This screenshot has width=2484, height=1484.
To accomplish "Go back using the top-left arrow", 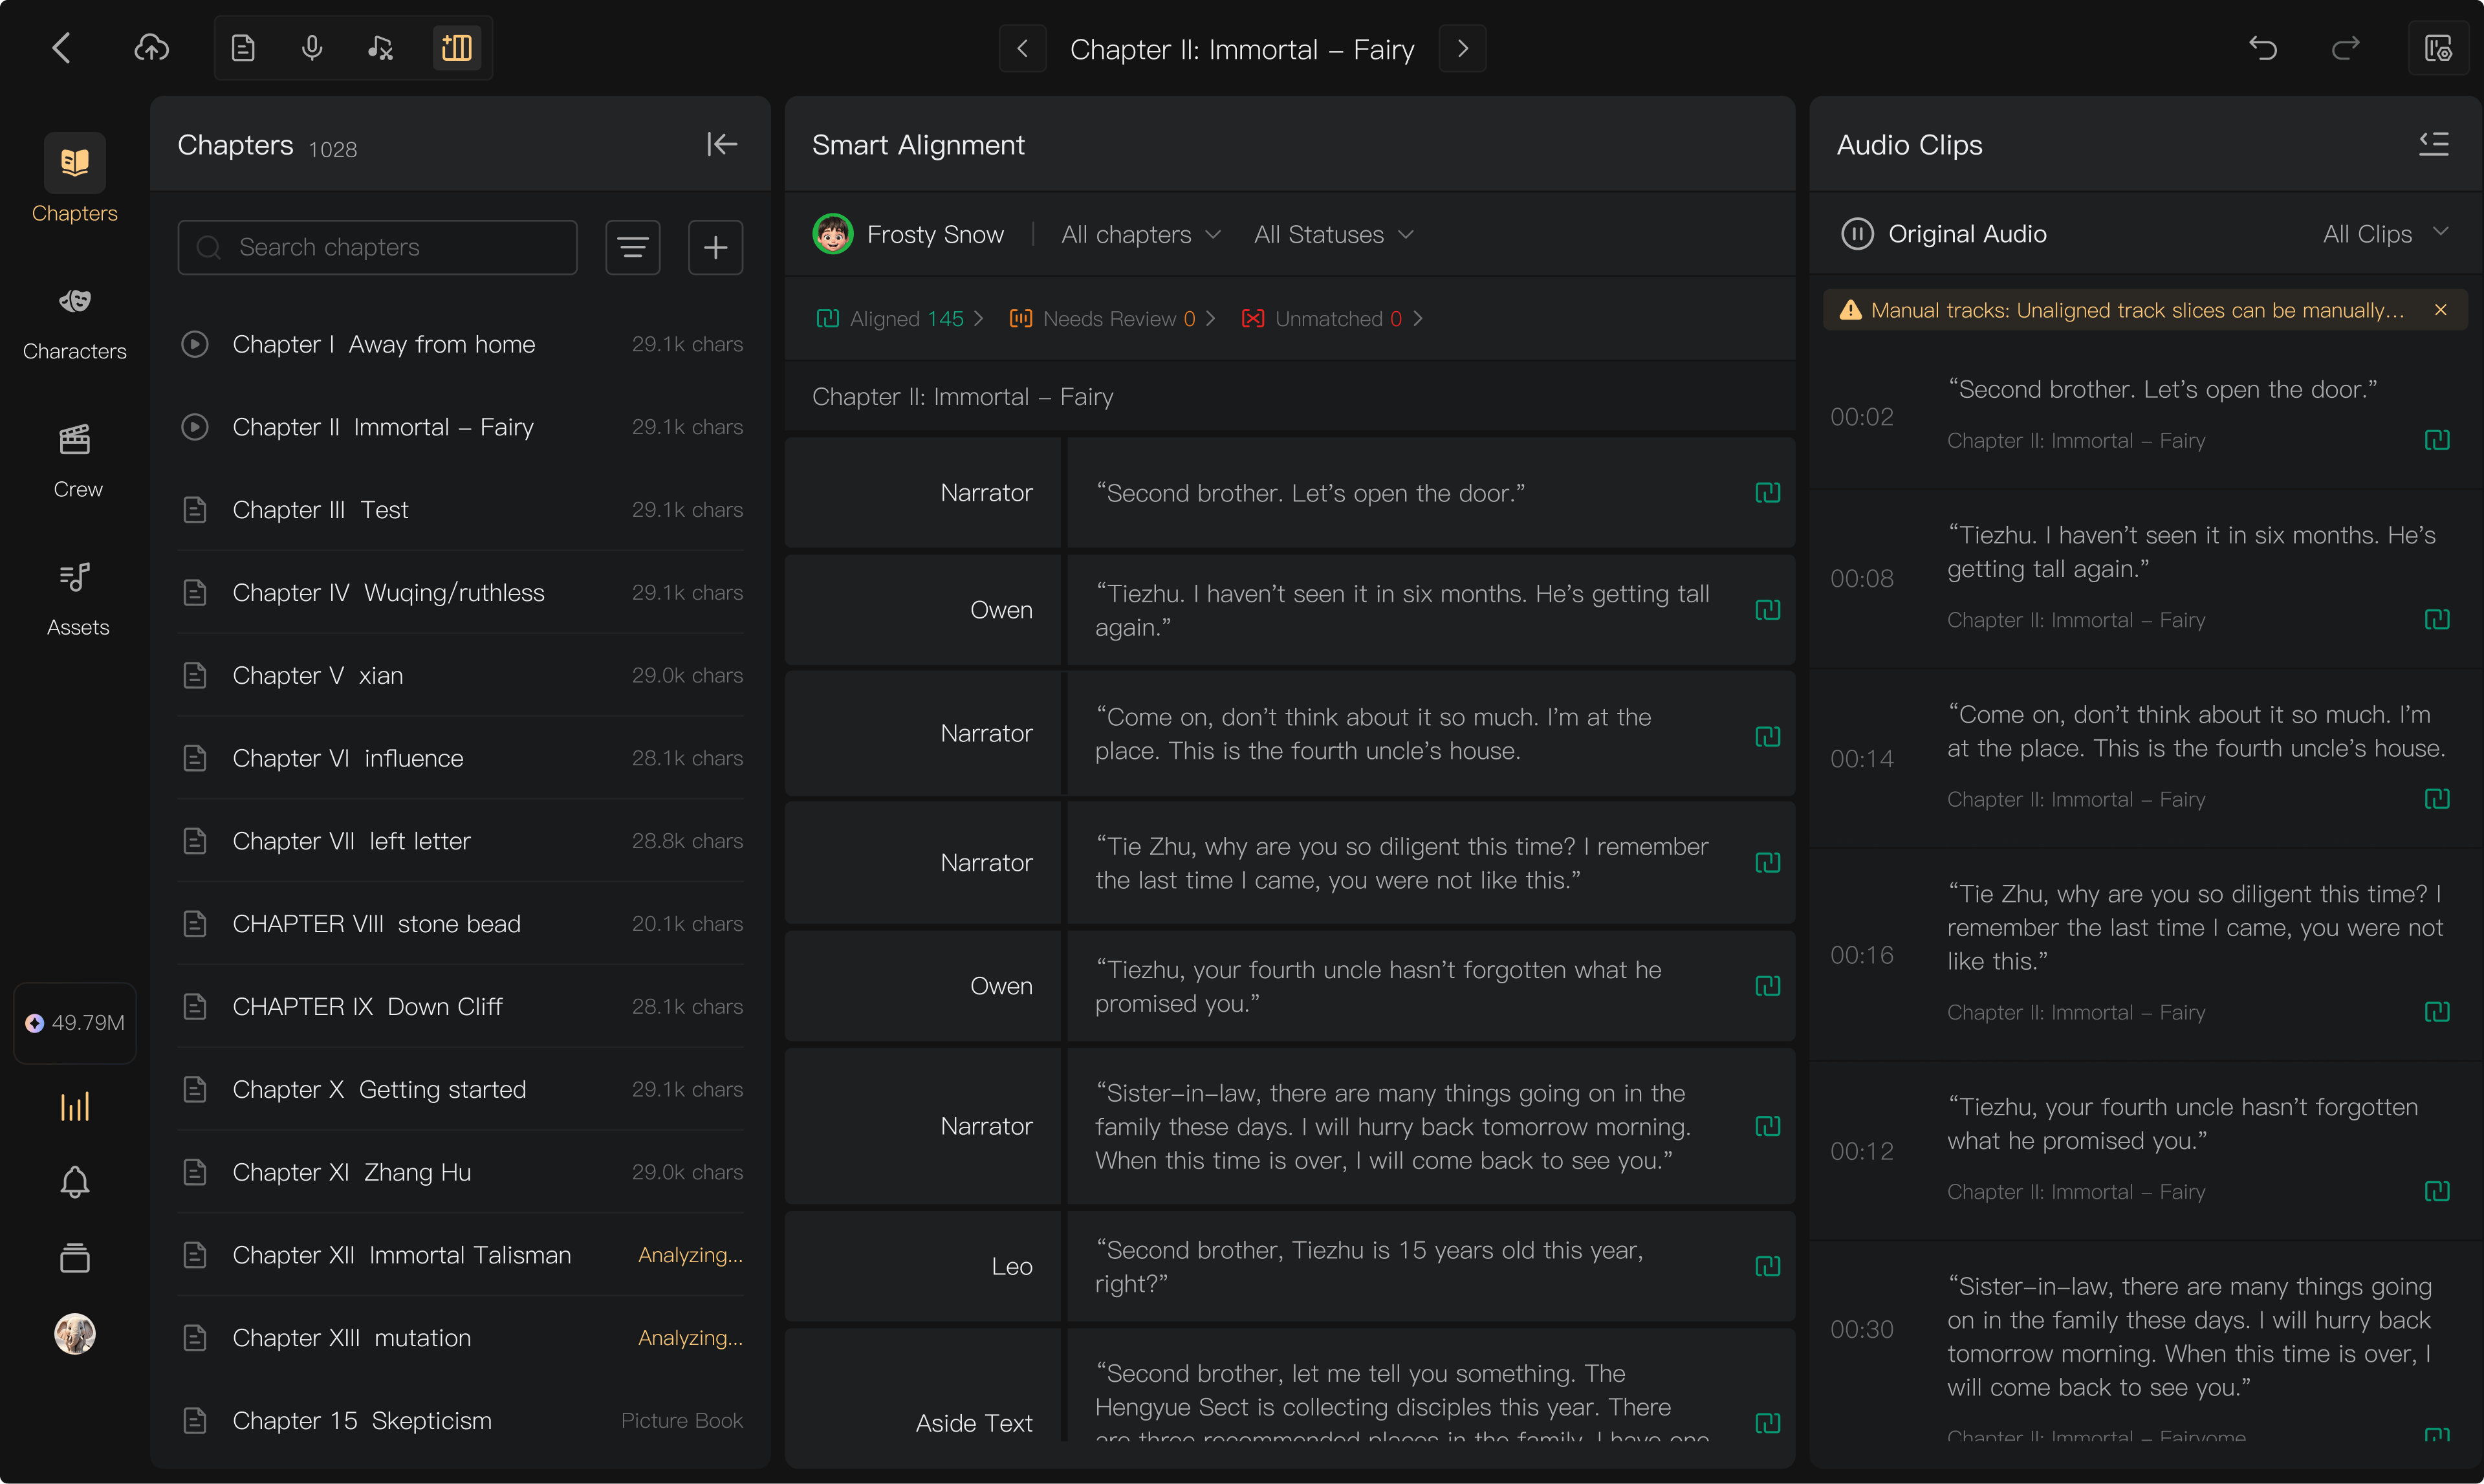I will click(x=62, y=48).
